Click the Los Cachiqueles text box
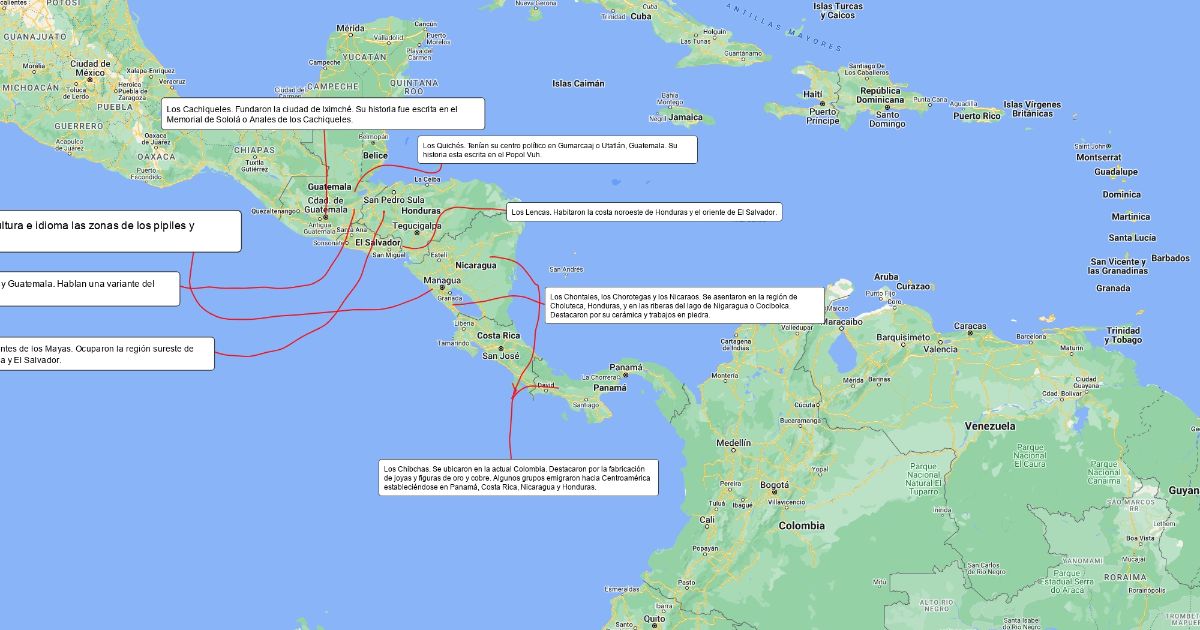Viewport: 1200px width, 630px height. tap(322, 113)
